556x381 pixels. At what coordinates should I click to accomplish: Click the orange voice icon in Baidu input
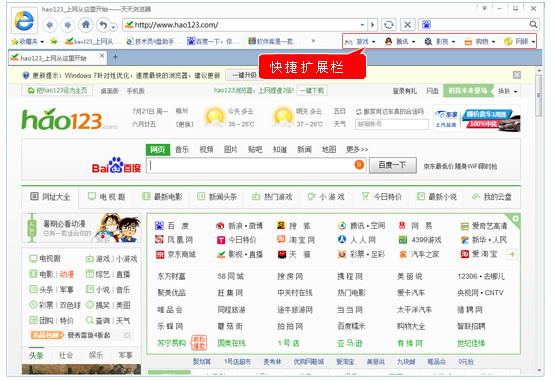click(x=359, y=165)
